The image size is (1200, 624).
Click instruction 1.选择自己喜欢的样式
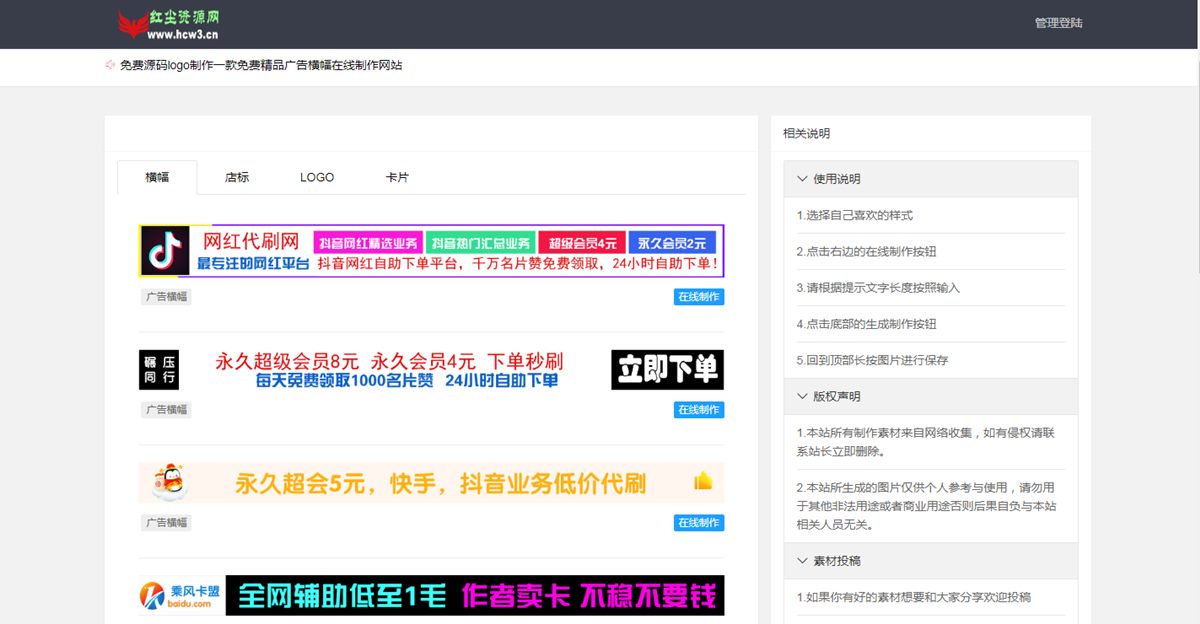pyautogui.click(x=855, y=215)
